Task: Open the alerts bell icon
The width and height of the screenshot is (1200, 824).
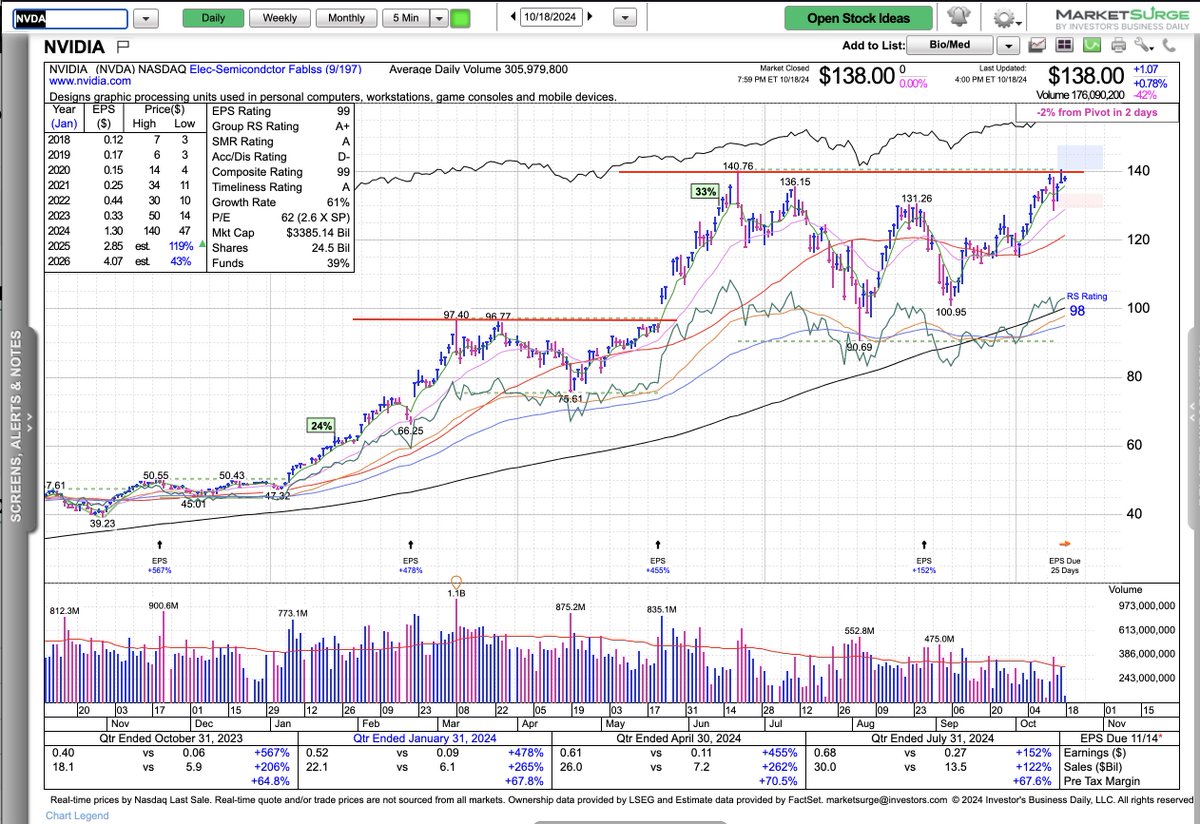Action: pyautogui.click(x=958, y=18)
